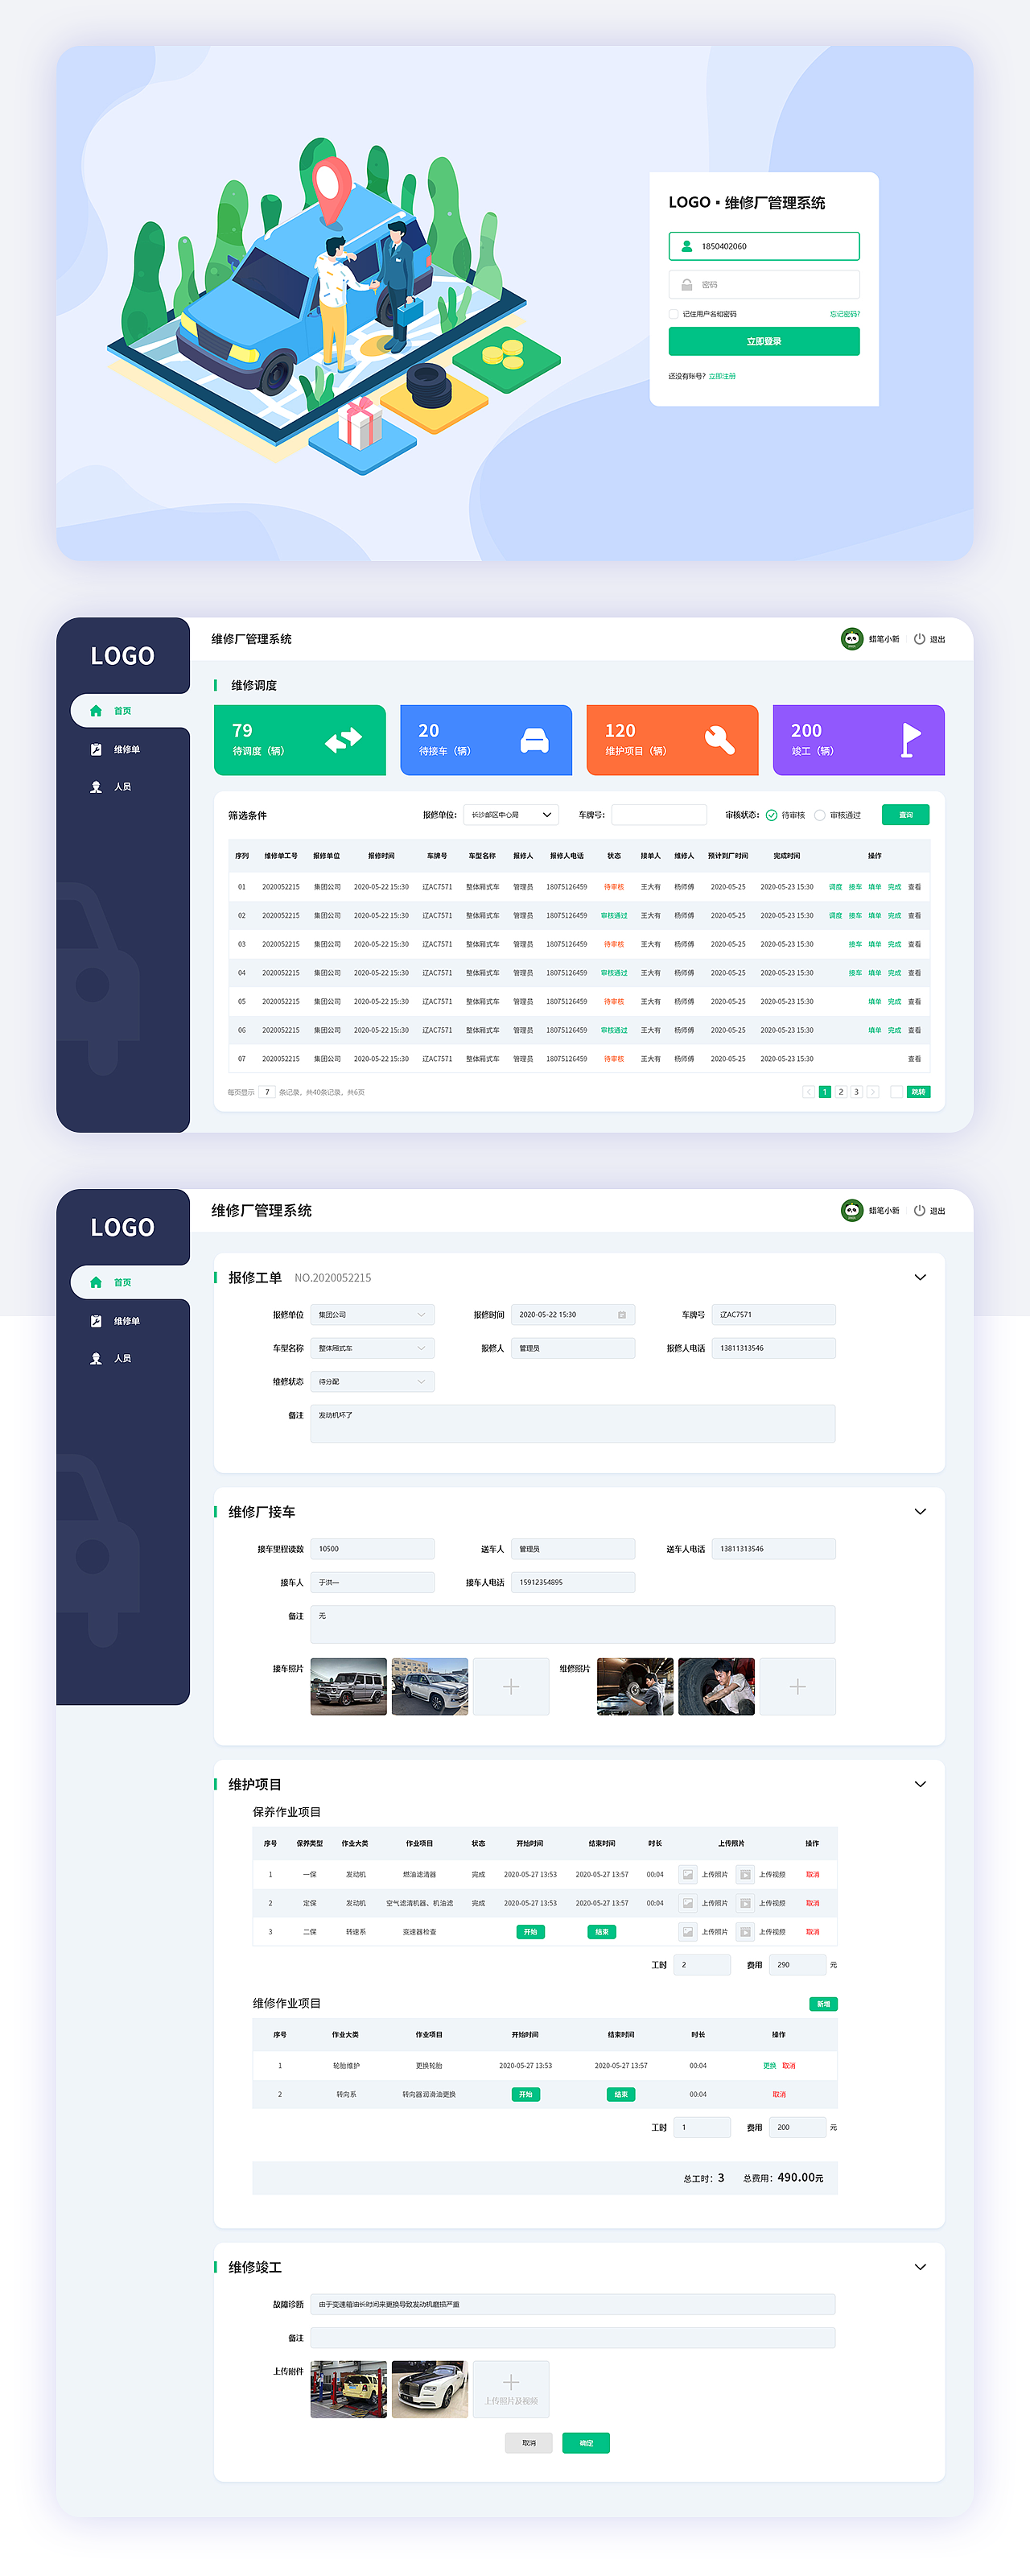The image size is (1030, 2576).
Task: Click user avatar on 报修工单 page header
Action: (x=851, y=1210)
